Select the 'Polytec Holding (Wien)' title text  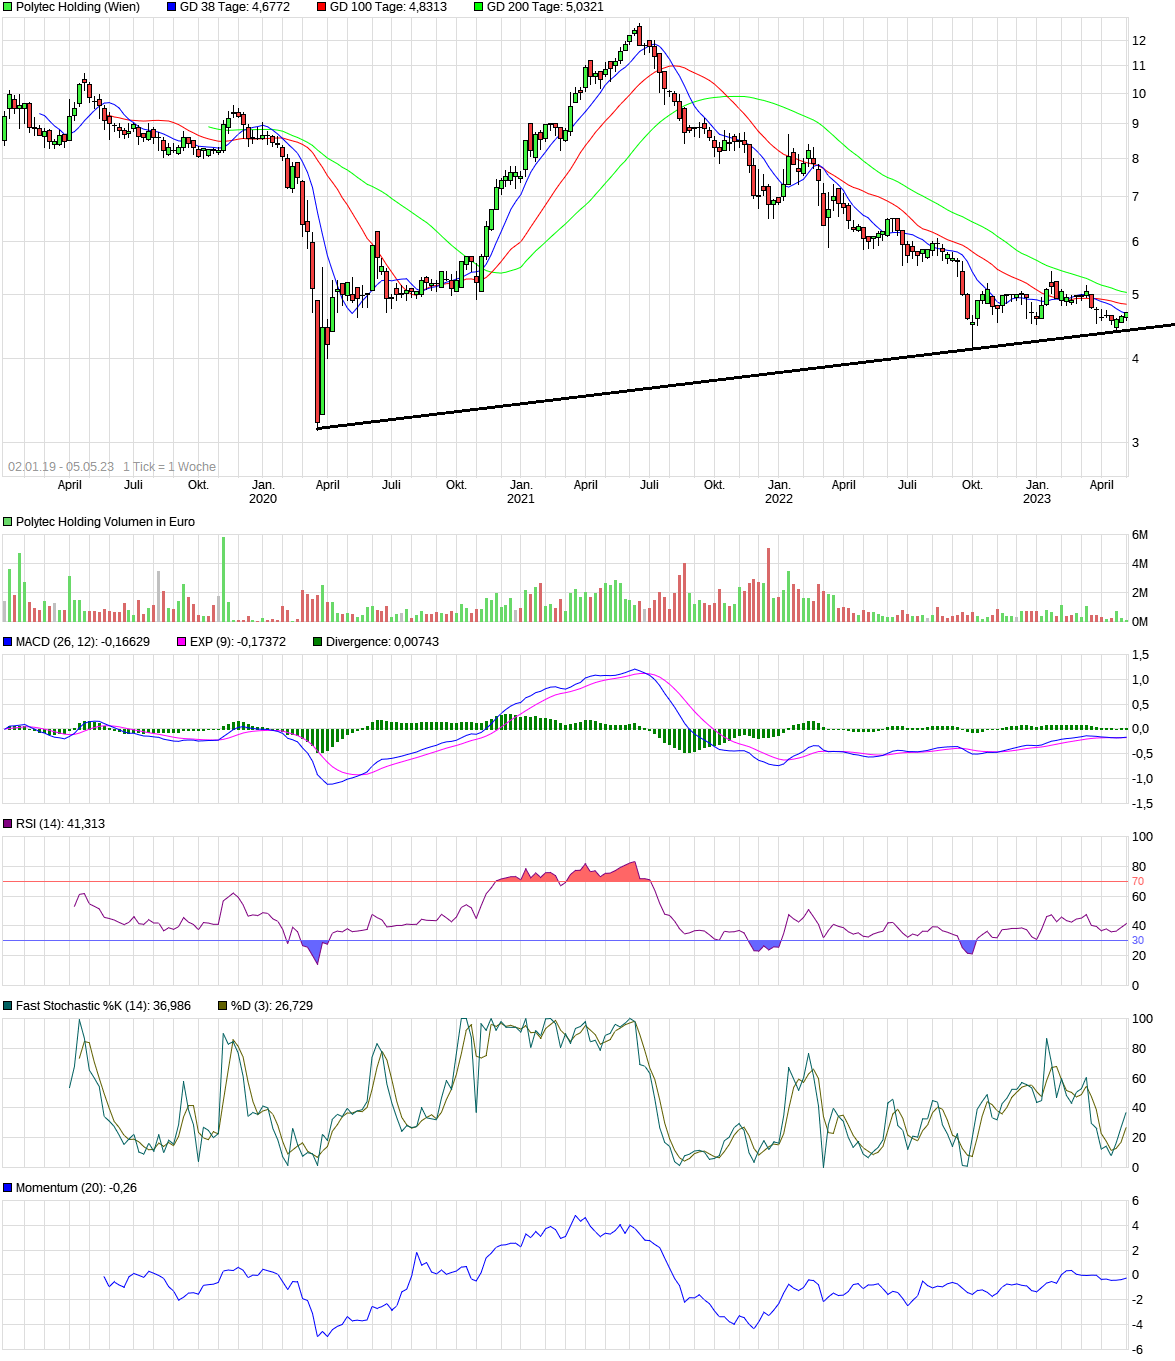78,7
